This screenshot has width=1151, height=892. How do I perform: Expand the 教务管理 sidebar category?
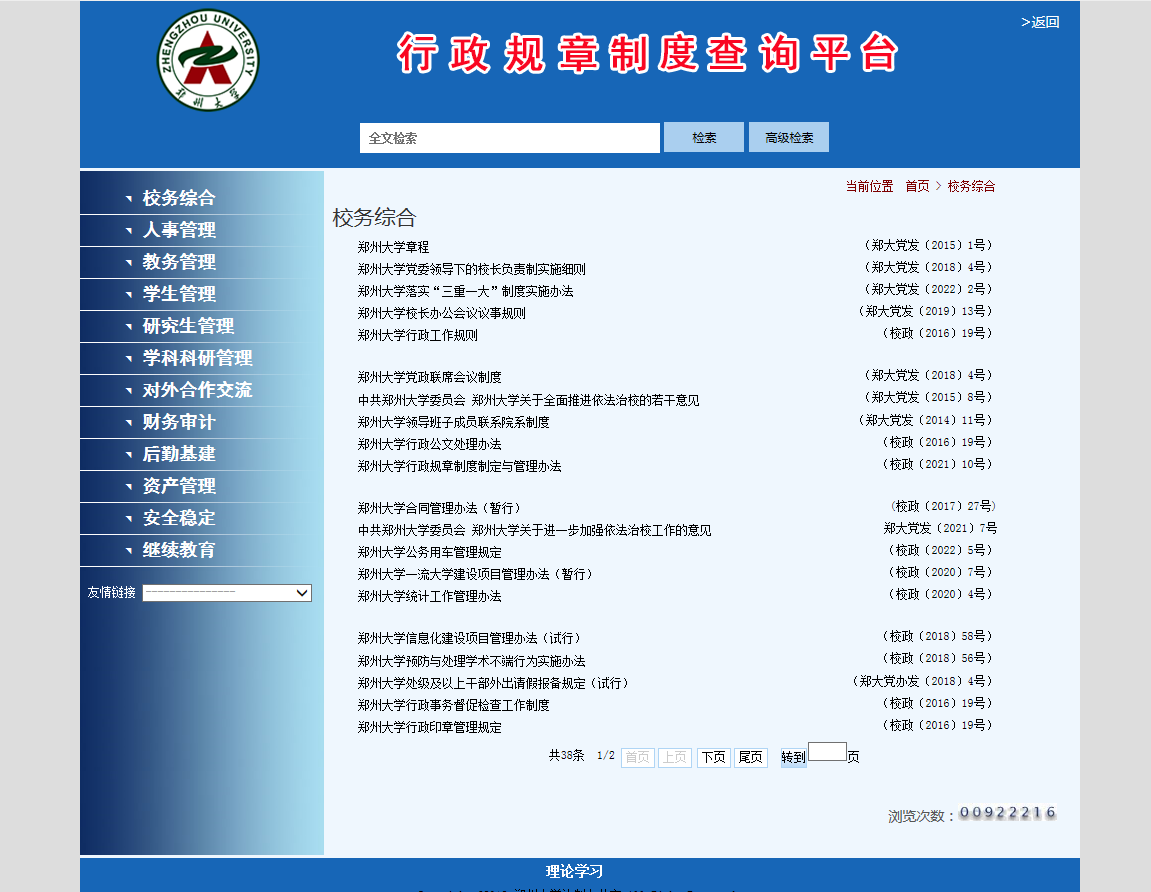[x=178, y=262]
